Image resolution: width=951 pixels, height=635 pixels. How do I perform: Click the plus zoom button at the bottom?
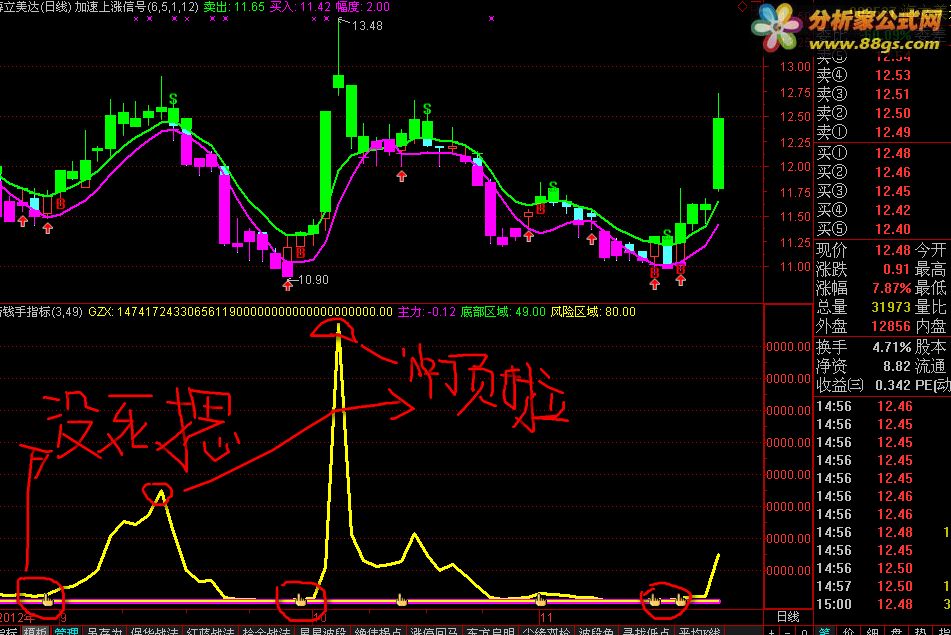pos(771,631)
